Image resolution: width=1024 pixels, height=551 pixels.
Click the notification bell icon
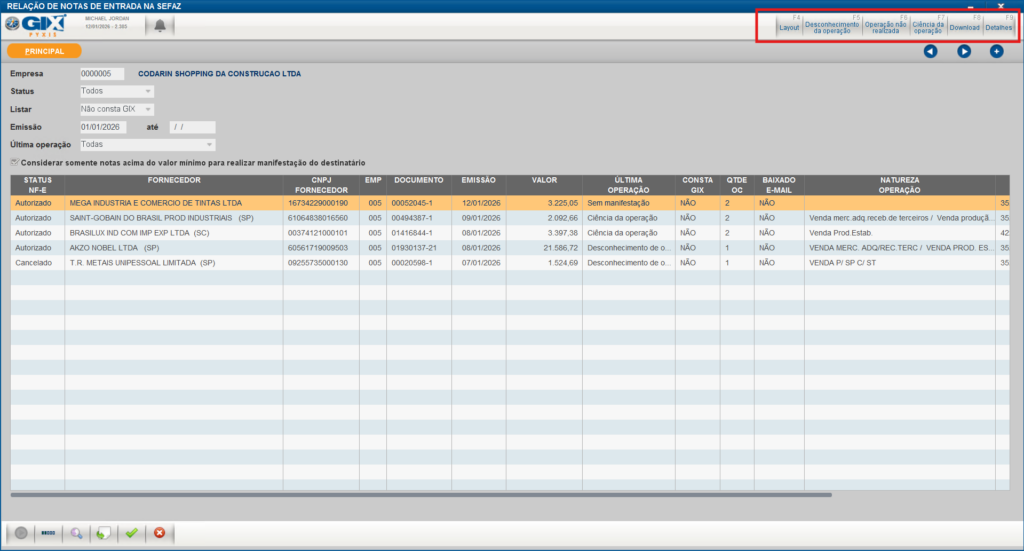(160, 26)
